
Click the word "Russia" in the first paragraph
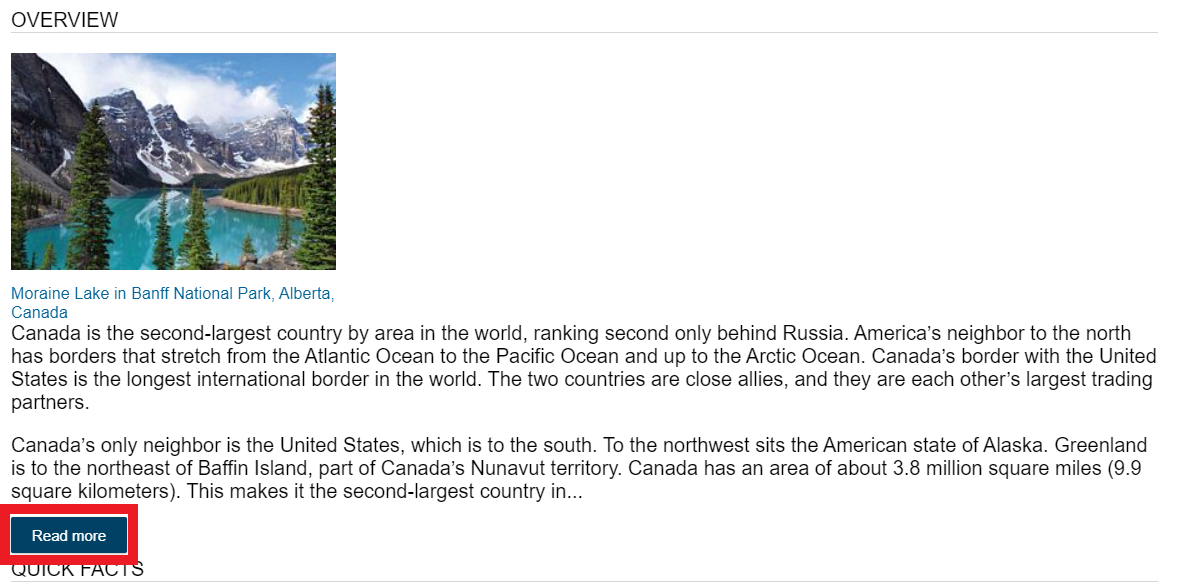[x=812, y=333]
